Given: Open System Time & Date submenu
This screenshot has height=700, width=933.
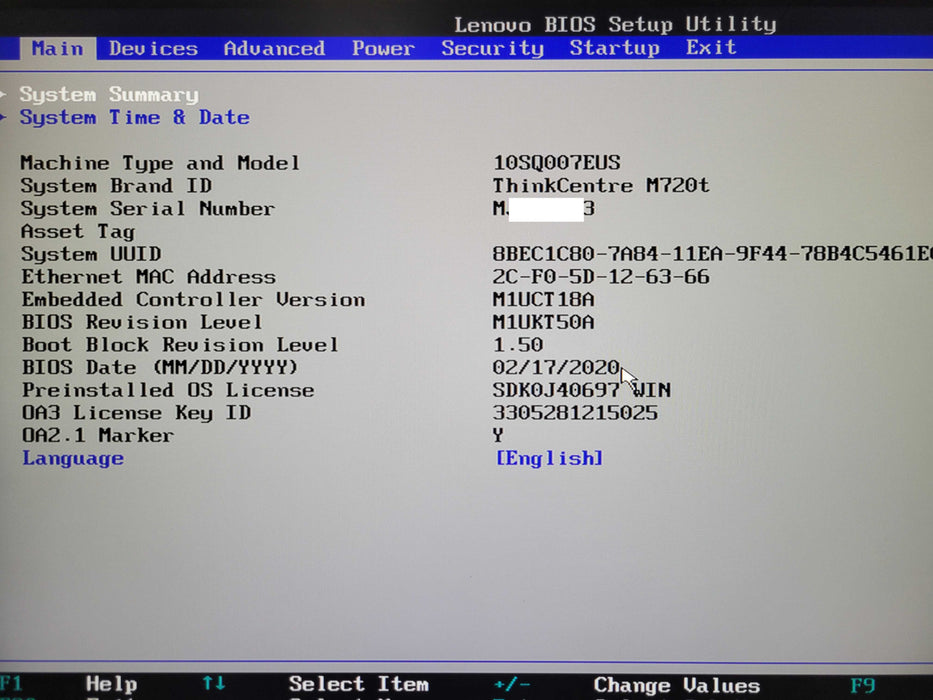Looking at the screenshot, I should [x=134, y=118].
